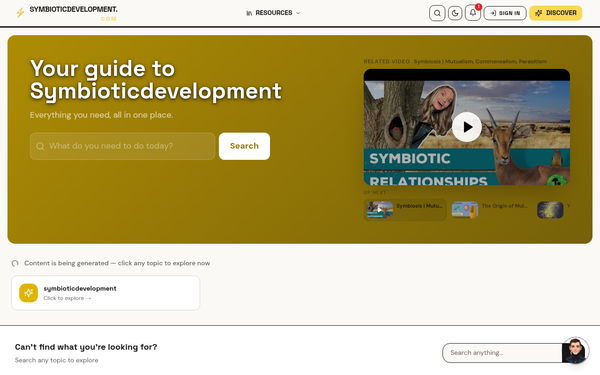Open the symbioticdevelopment topic card
This screenshot has height=375, width=600.
pyautogui.click(x=106, y=293)
